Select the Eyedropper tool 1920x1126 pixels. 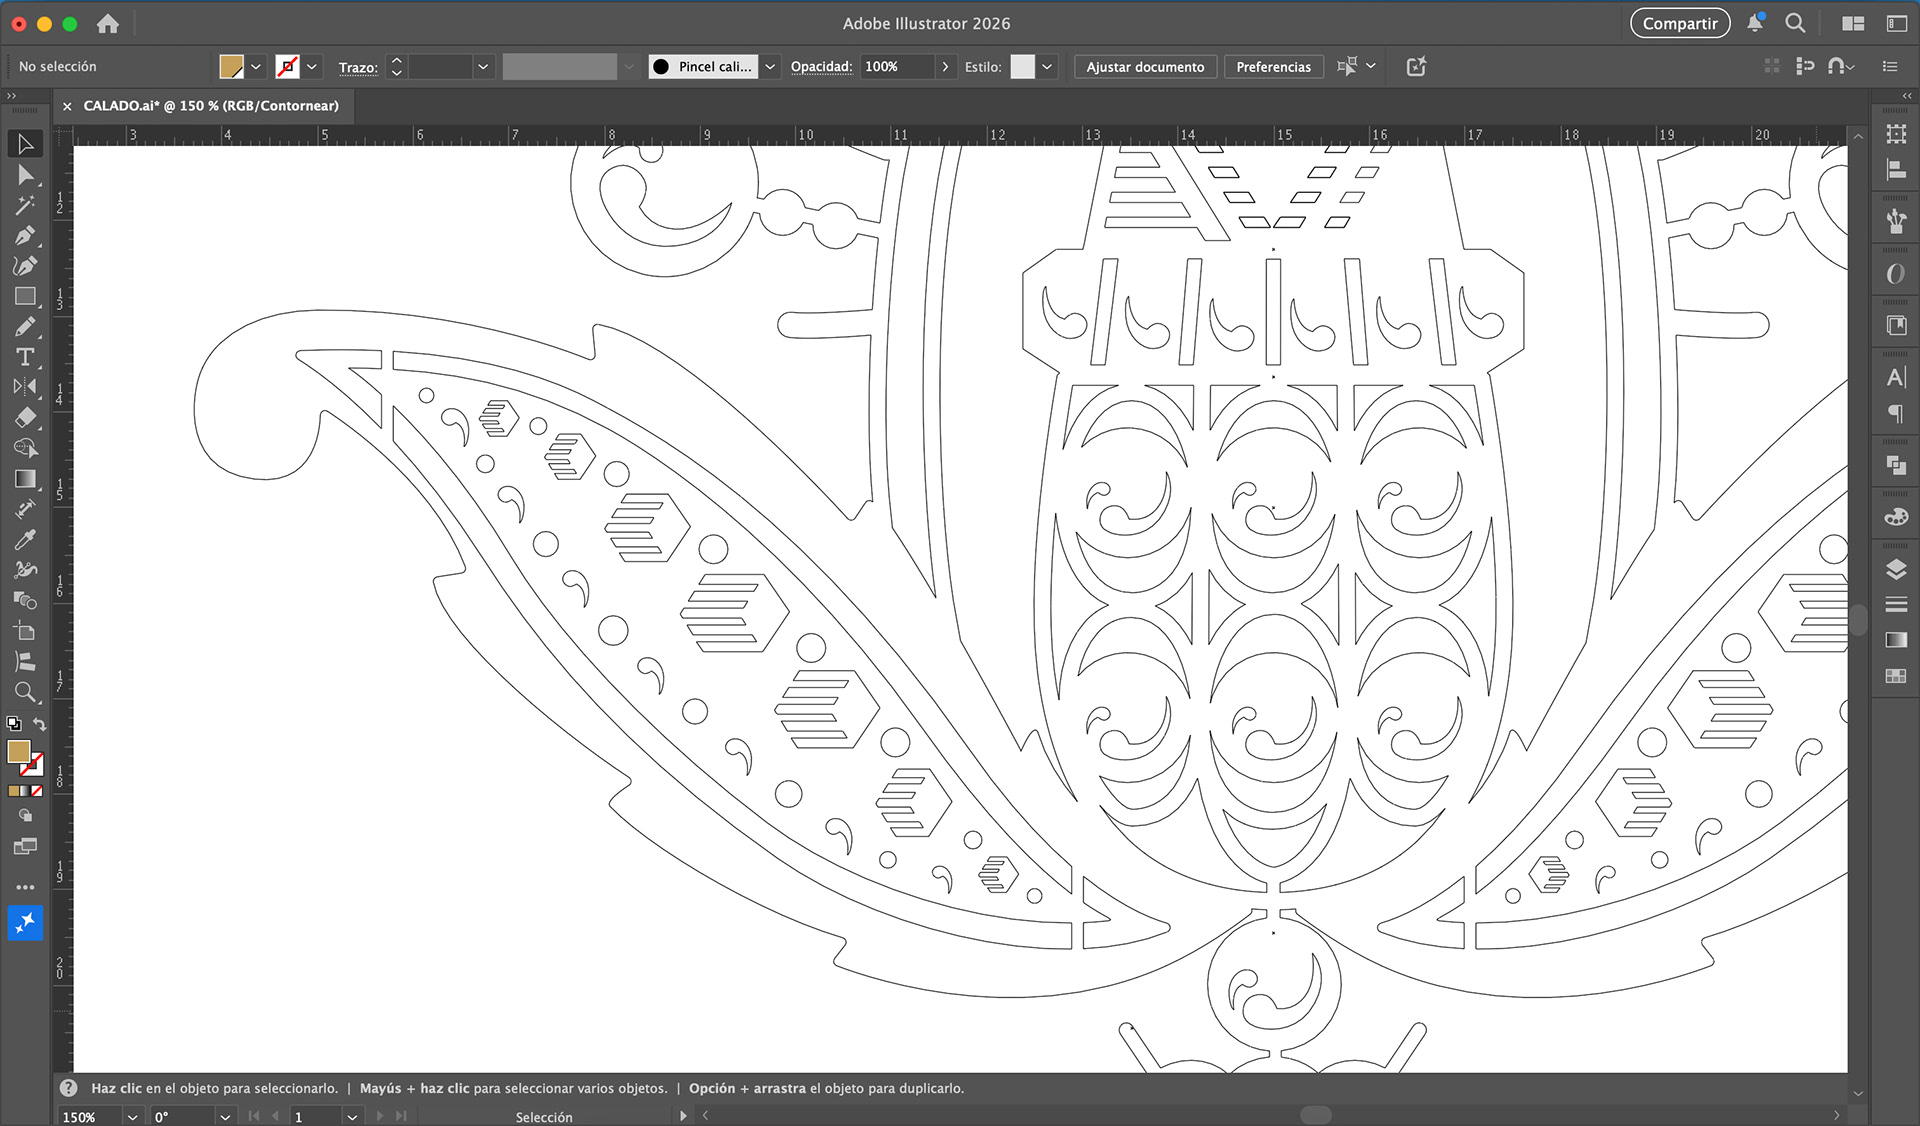pyautogui.click(x=25, y=540)
